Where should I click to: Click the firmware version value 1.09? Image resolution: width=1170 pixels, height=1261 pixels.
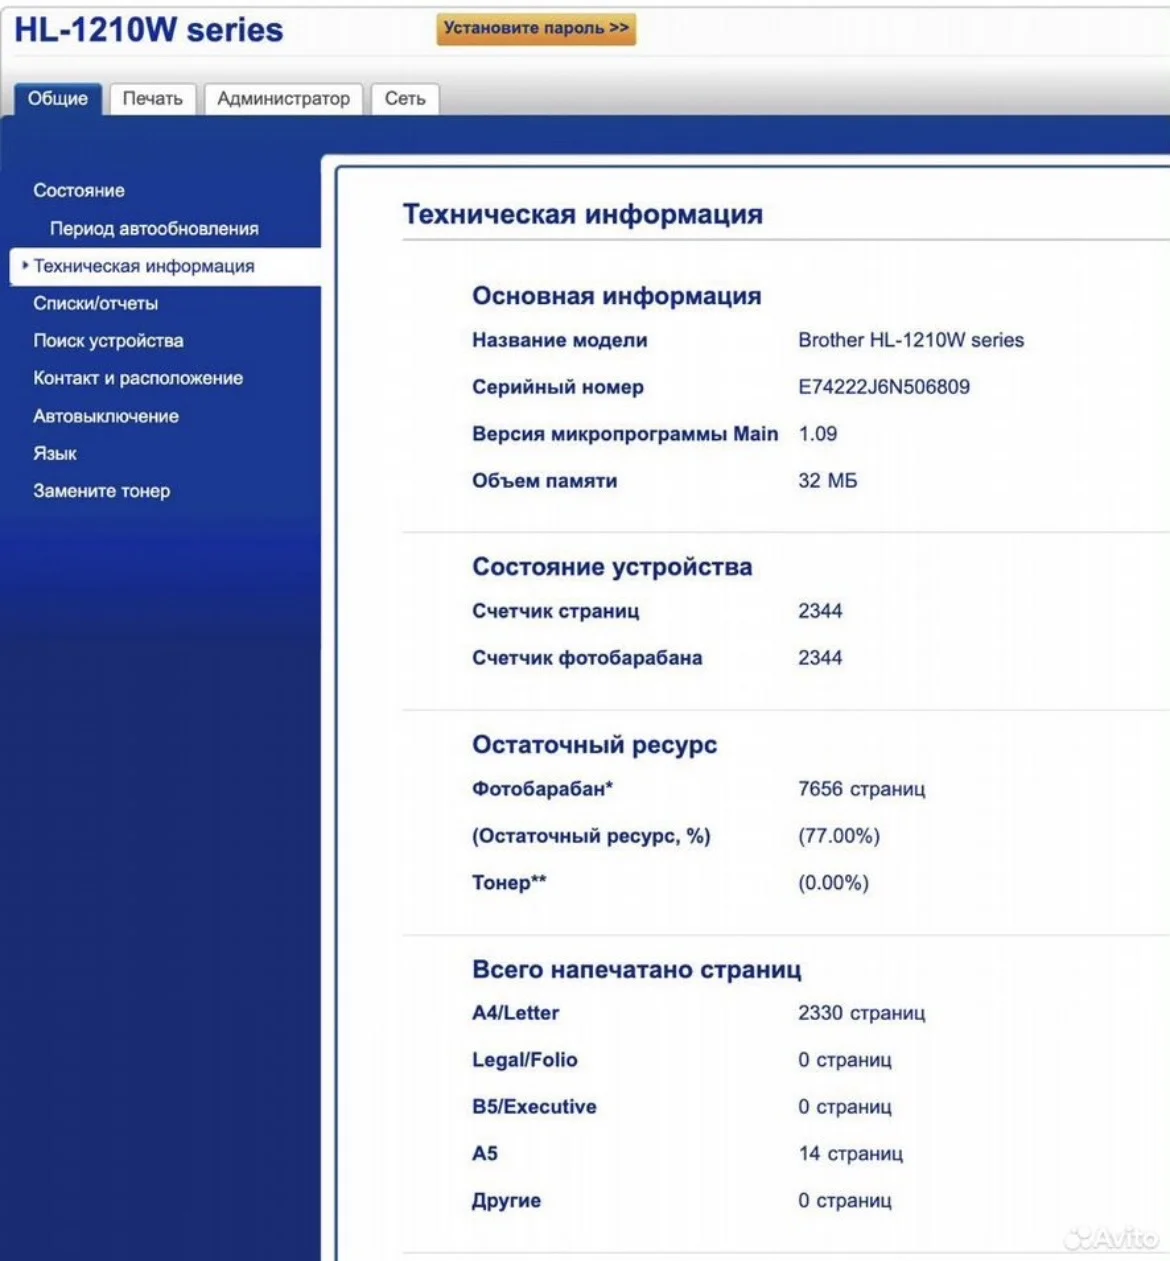click(818, 434)
